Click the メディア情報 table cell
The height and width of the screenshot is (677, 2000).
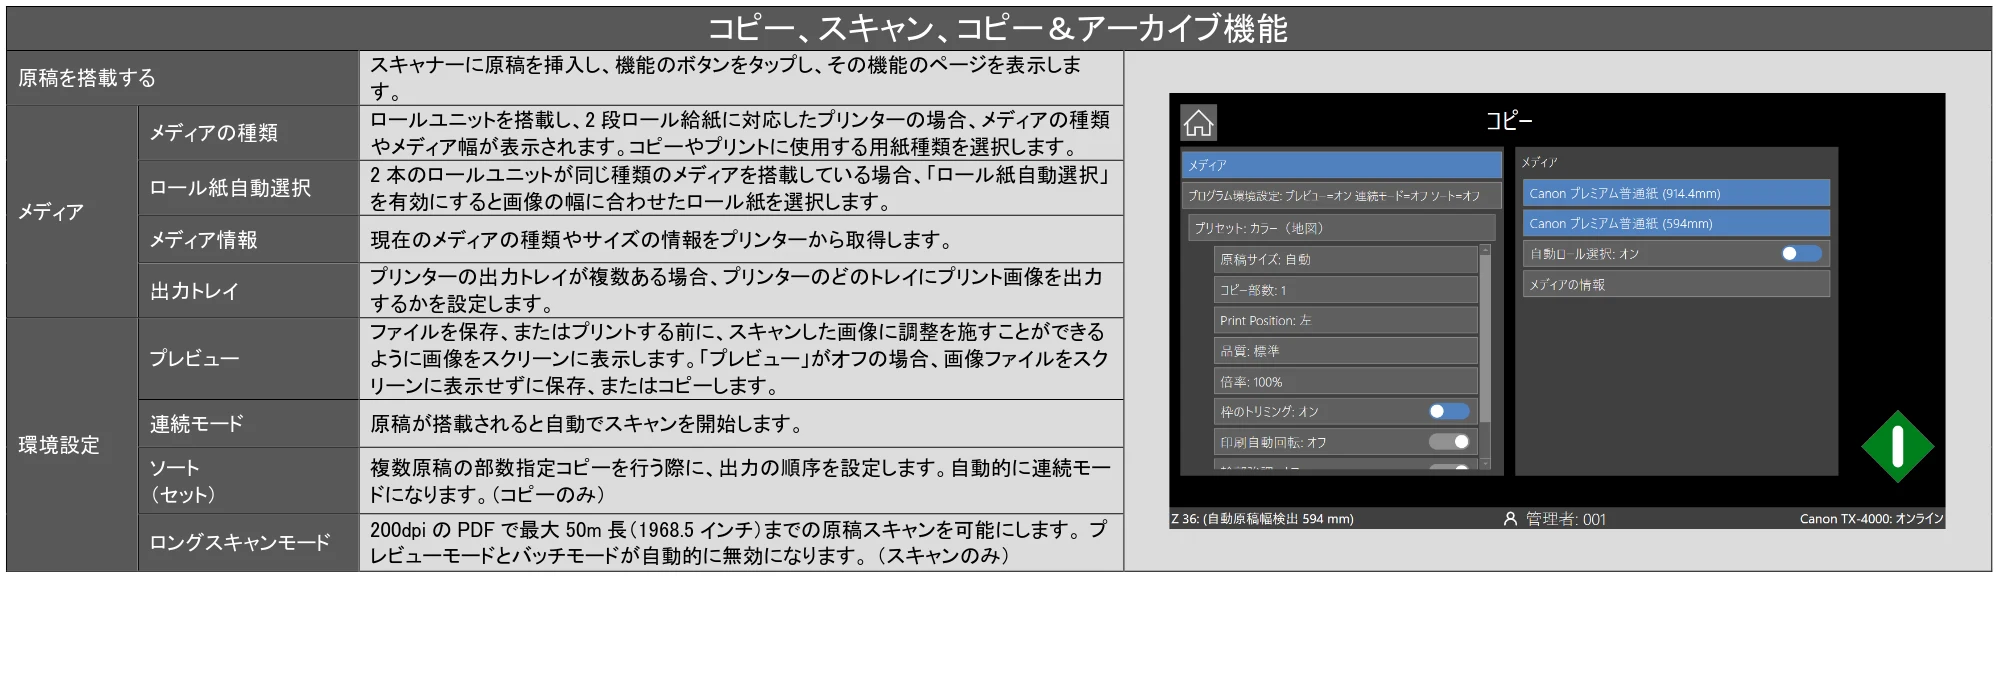pos(249,240)
